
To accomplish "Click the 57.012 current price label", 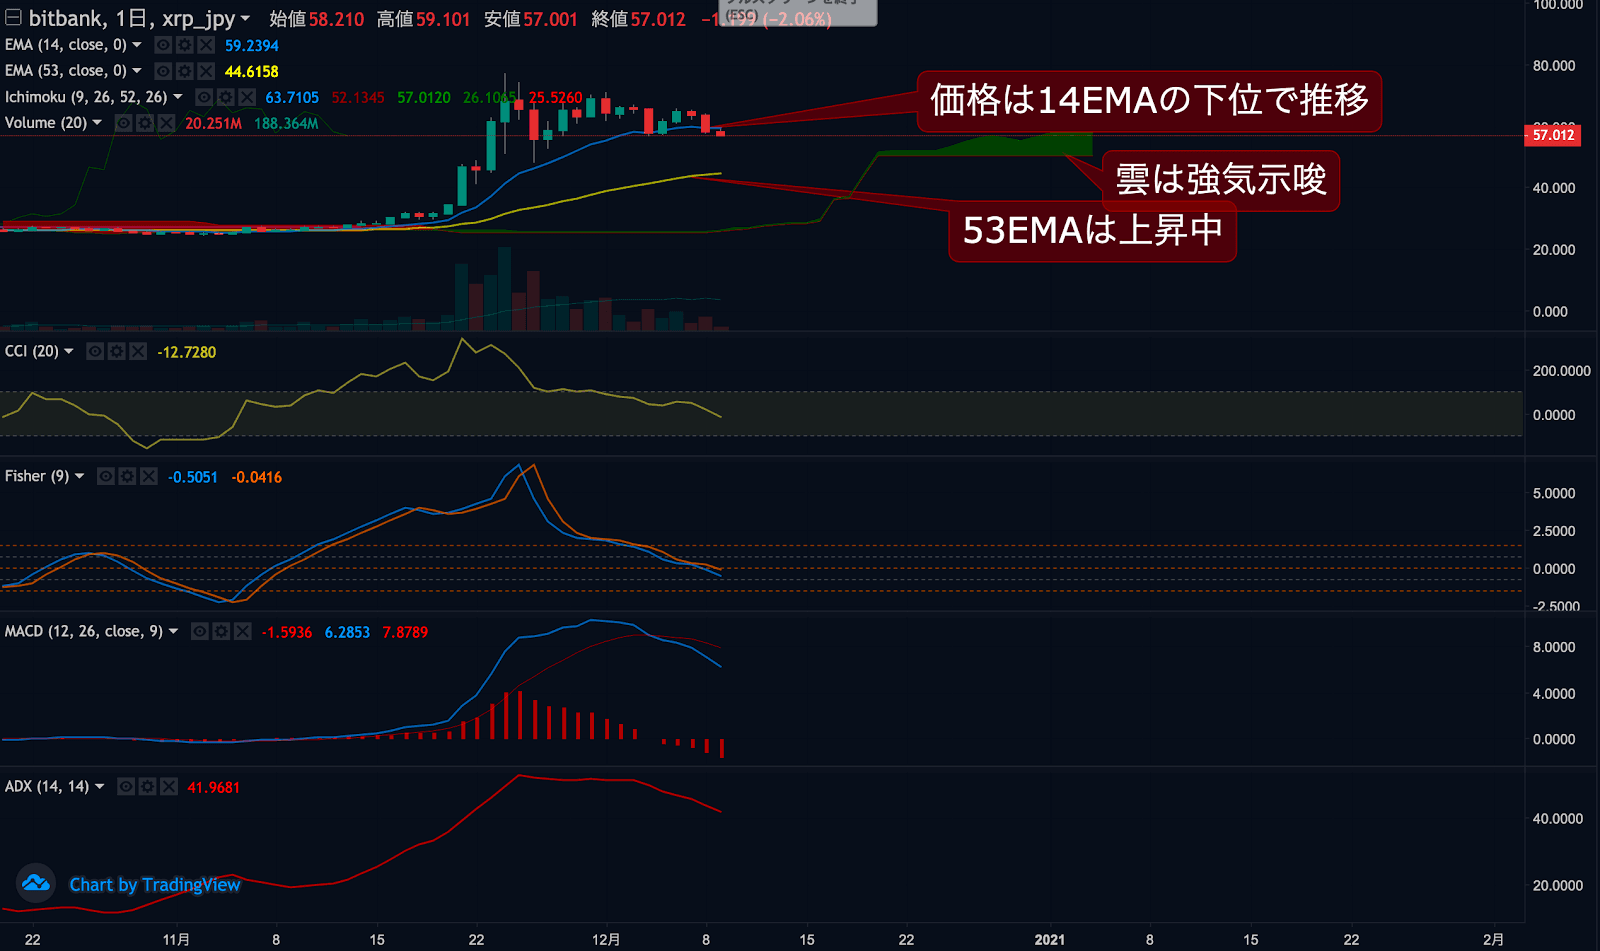I will pos(1553,135).
